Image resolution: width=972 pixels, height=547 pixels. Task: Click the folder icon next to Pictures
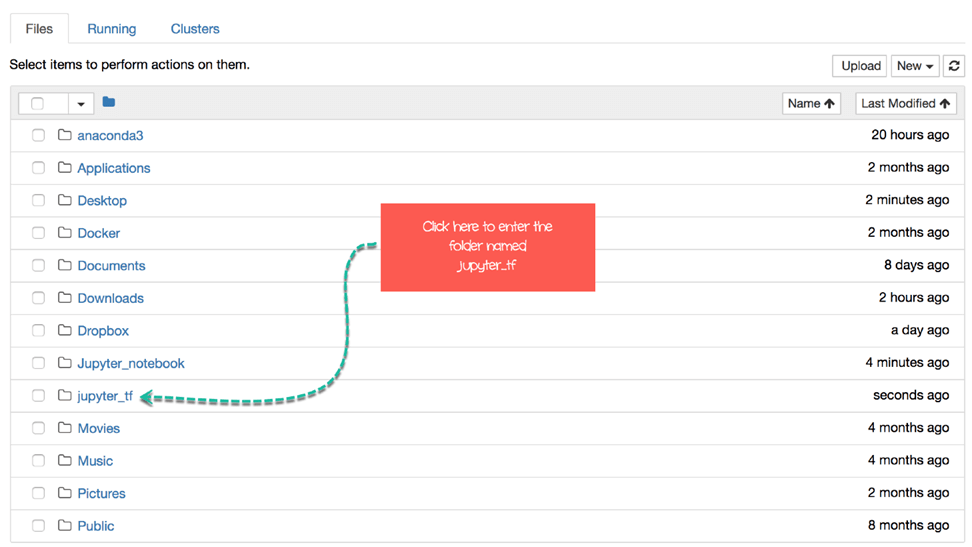(65, 493)
